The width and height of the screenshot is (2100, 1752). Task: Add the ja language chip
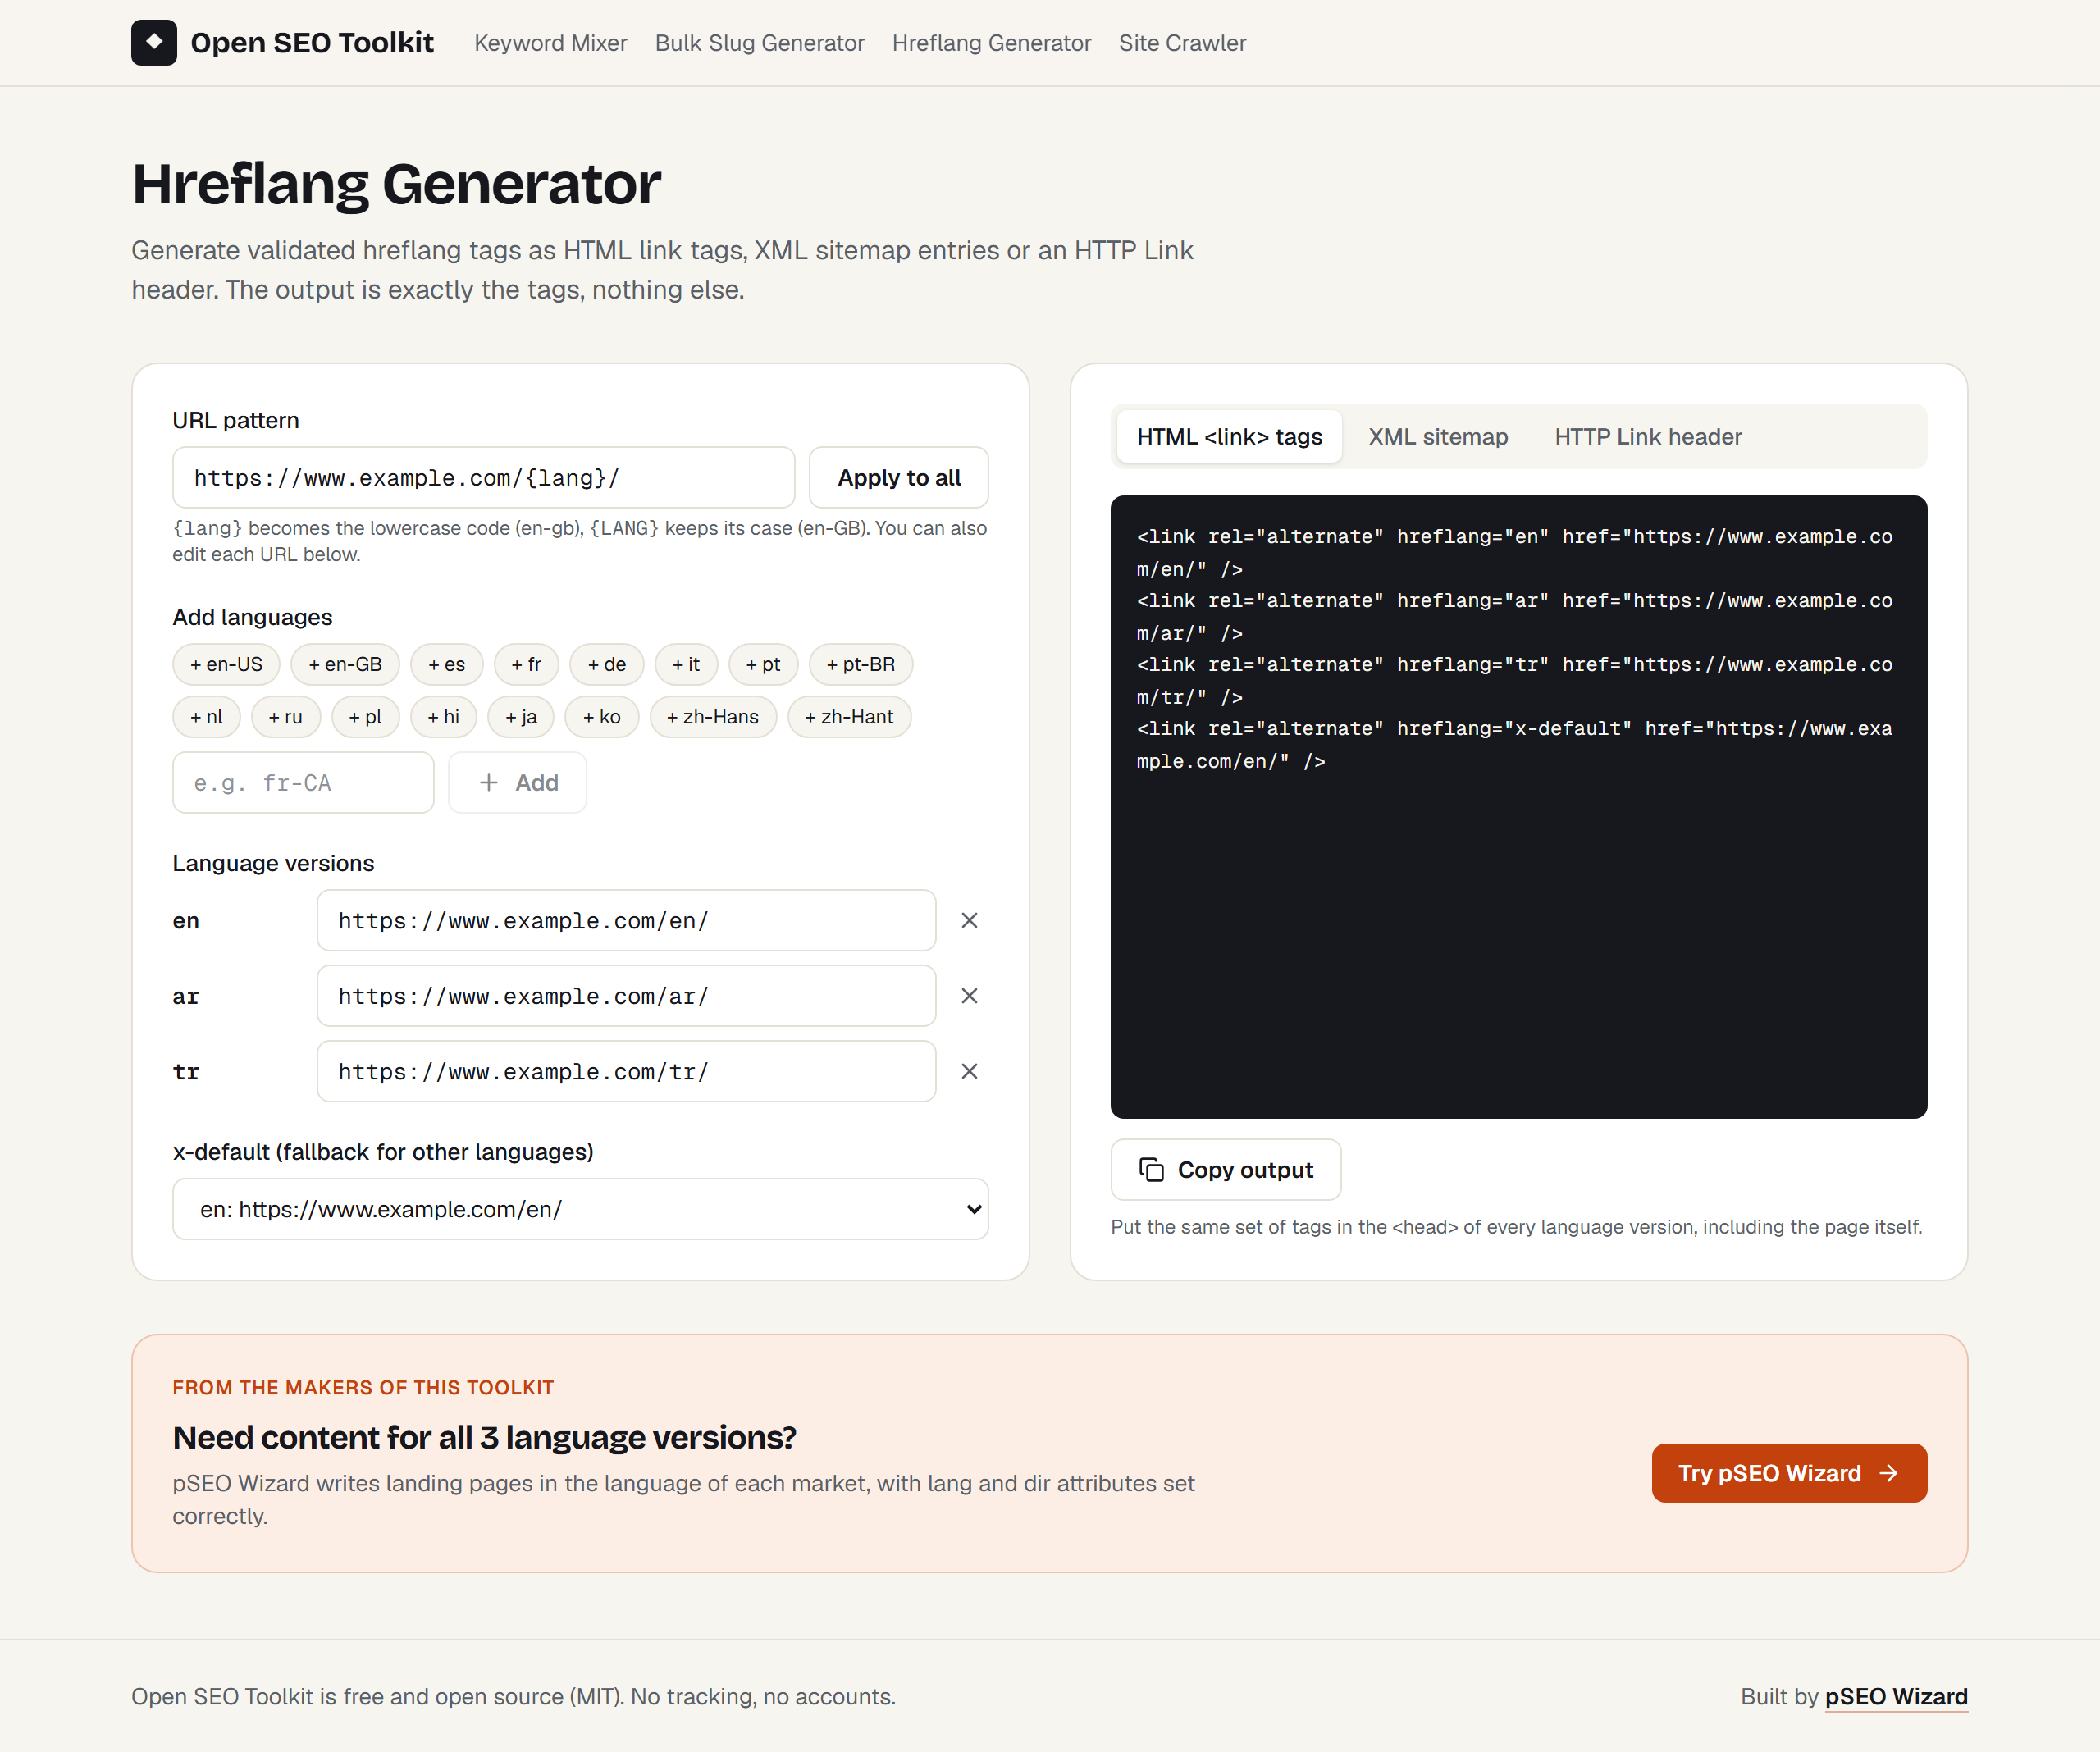click(x=521, y=717)
